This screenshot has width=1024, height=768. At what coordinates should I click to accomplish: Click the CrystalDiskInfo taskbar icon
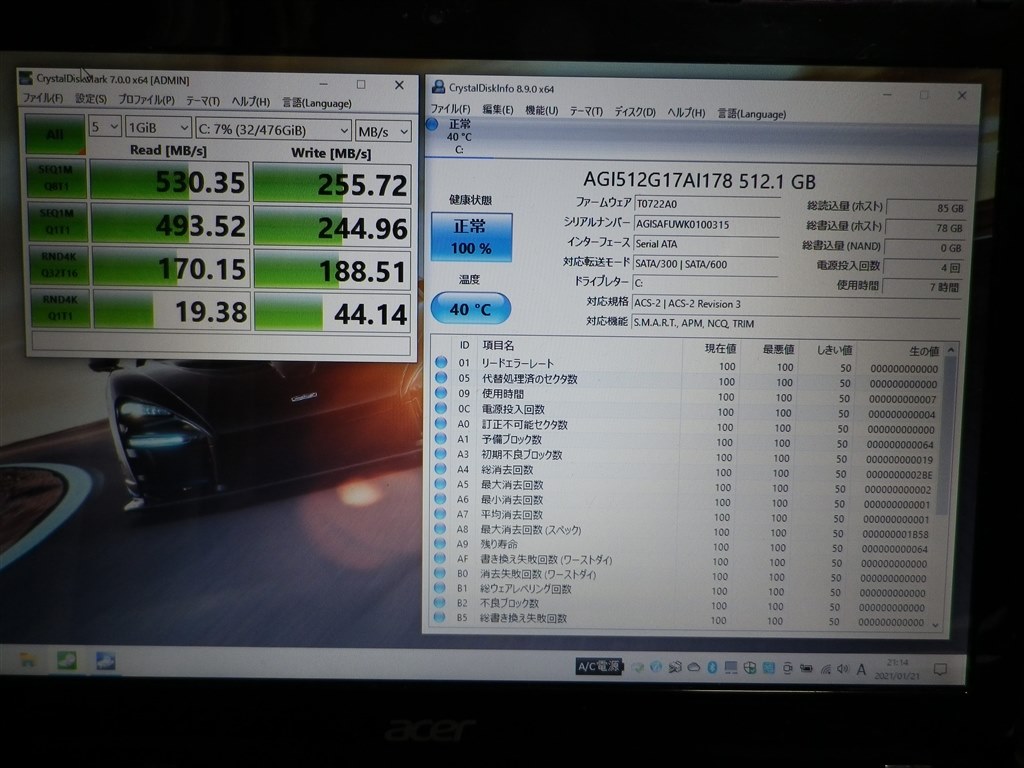[104, 661]
